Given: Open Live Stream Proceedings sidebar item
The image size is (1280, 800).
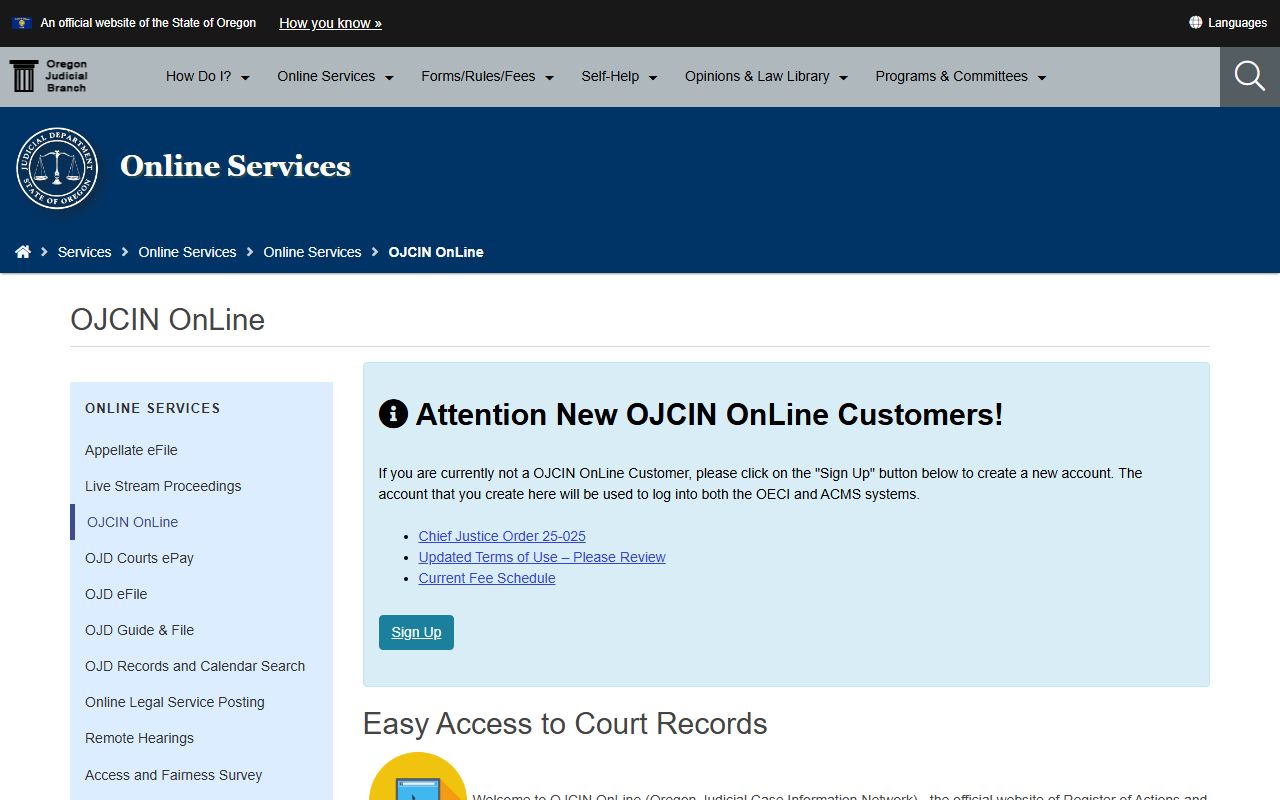Looking at the screenshot, I should click(163, 486).
